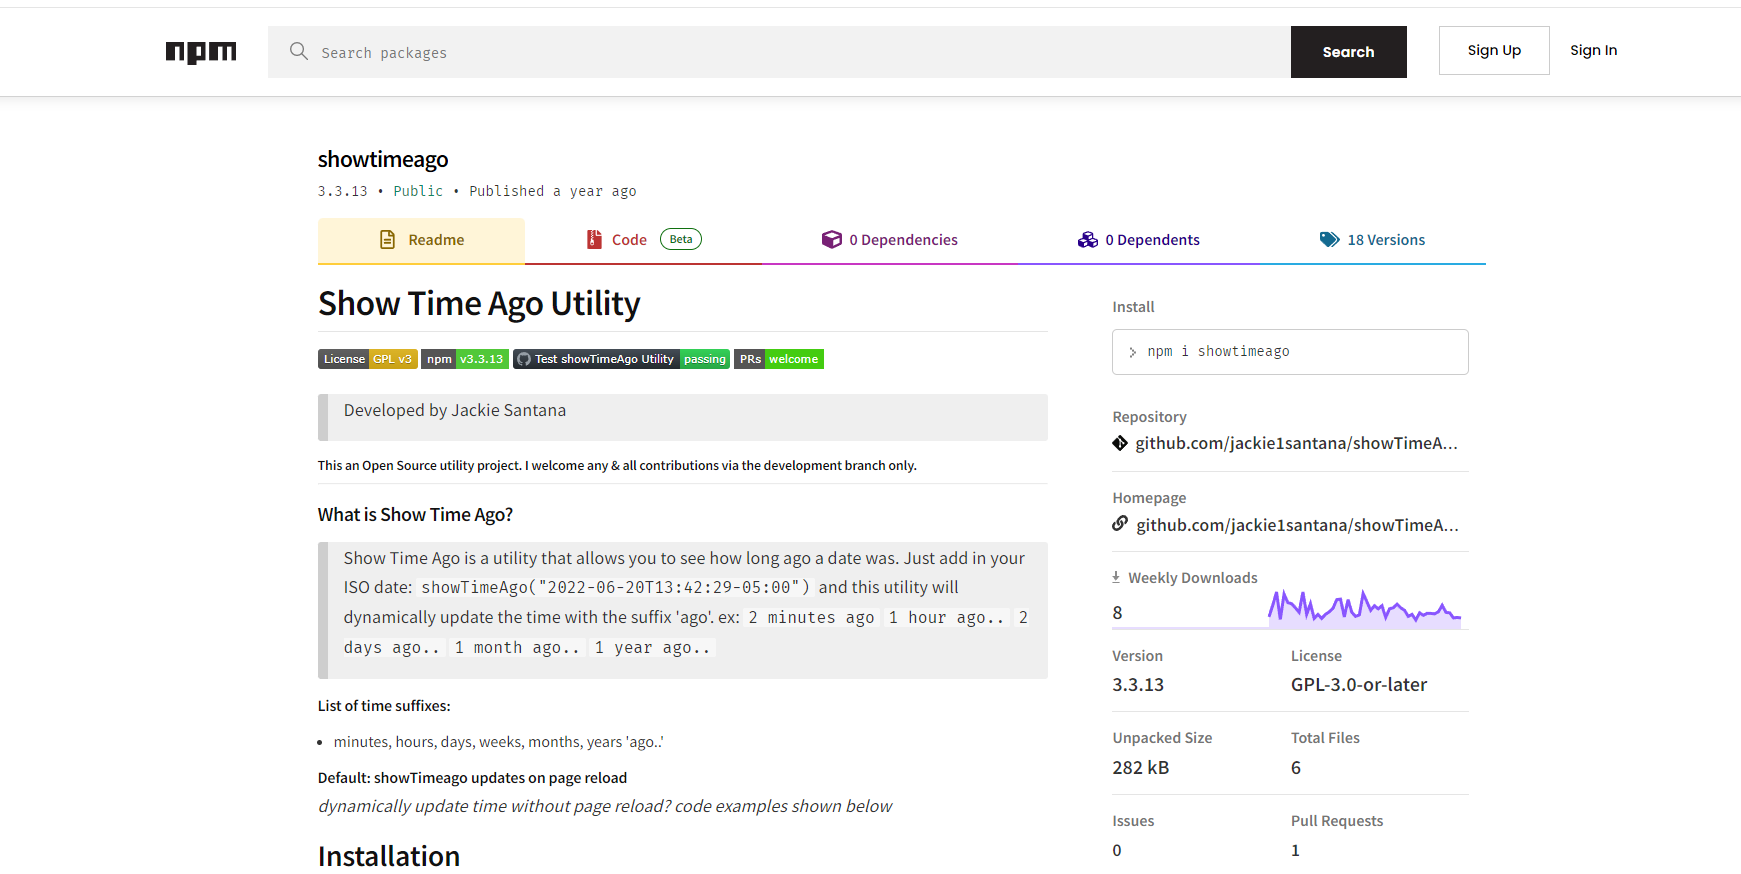
Task: Switch to the Code tab
Action: click(x=643, y=240)
